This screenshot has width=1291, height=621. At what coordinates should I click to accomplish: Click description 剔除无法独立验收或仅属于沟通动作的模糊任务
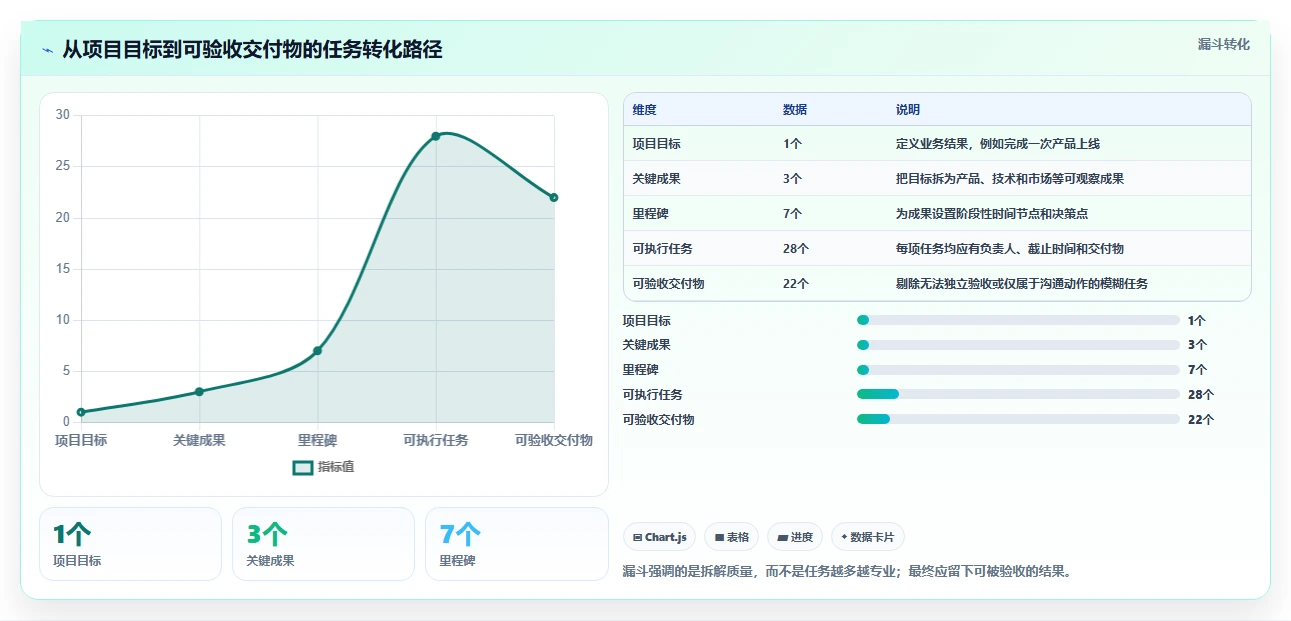click(1022, 284)
